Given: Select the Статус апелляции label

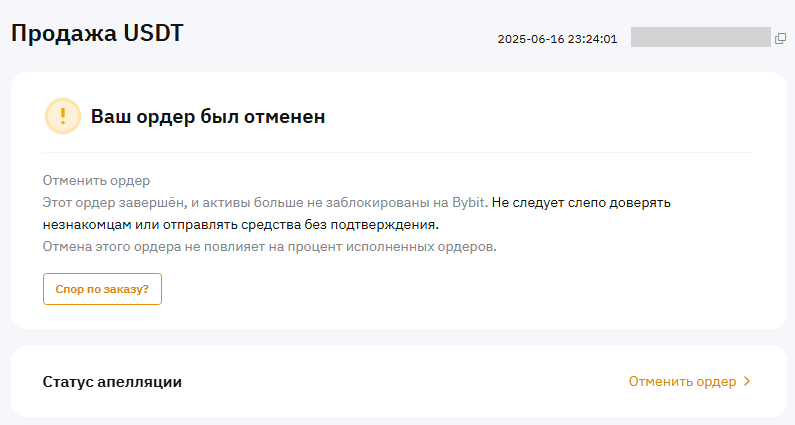Looking at the screenshot, I should click(x=113, y=382).
